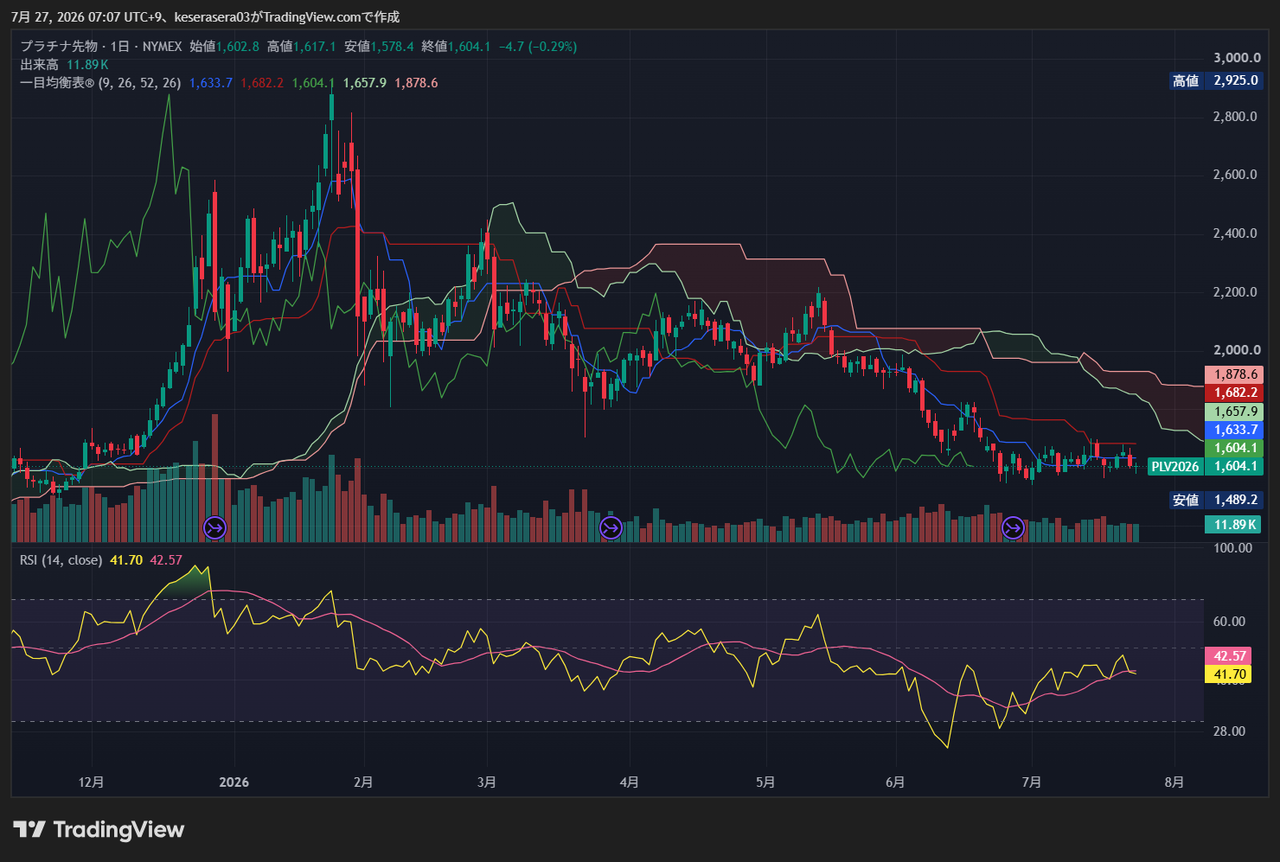Viewport: 1280px width, 862px height.
Task: Click the 一目均衡表 (9, 26, 52, 26) indicator legend
Action: pyautogui.click(x=100, y=82)
